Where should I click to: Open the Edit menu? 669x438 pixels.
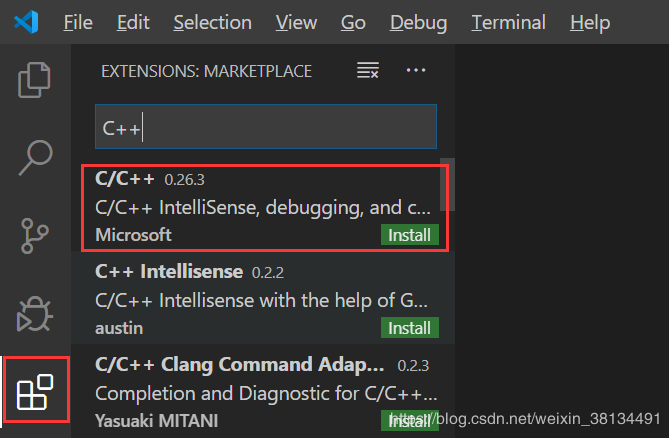click(133, 22)
